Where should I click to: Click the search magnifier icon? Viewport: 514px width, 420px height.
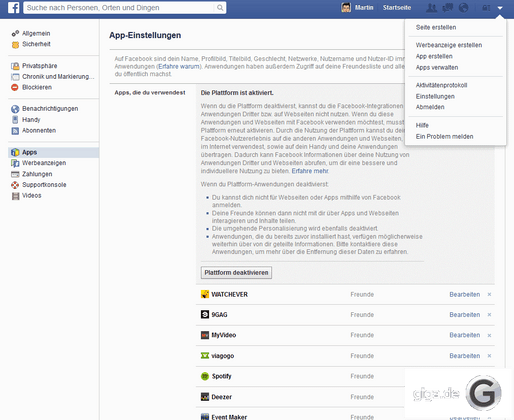pyautogui.click(x=220, y=7)
